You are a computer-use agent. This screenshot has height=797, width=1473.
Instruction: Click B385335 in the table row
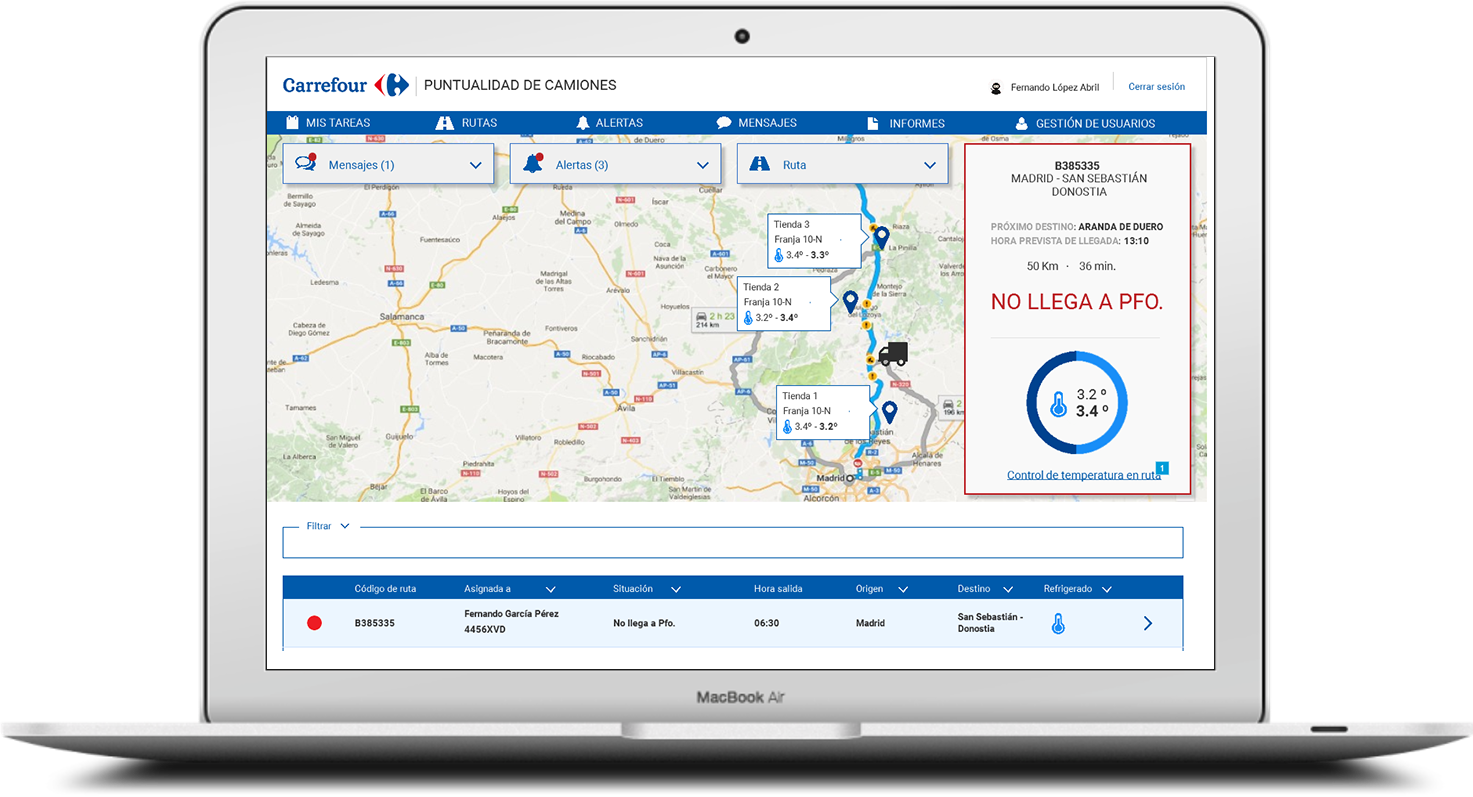375,623
